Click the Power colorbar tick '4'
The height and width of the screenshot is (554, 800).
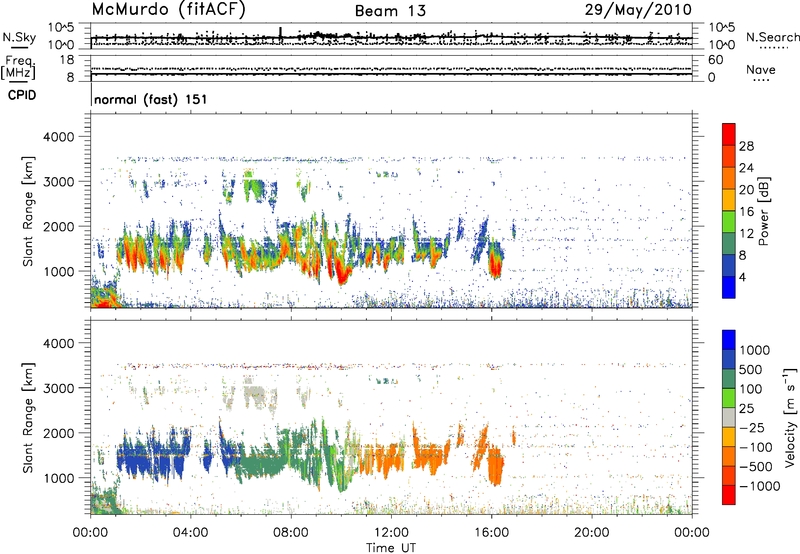pos(742,278)
